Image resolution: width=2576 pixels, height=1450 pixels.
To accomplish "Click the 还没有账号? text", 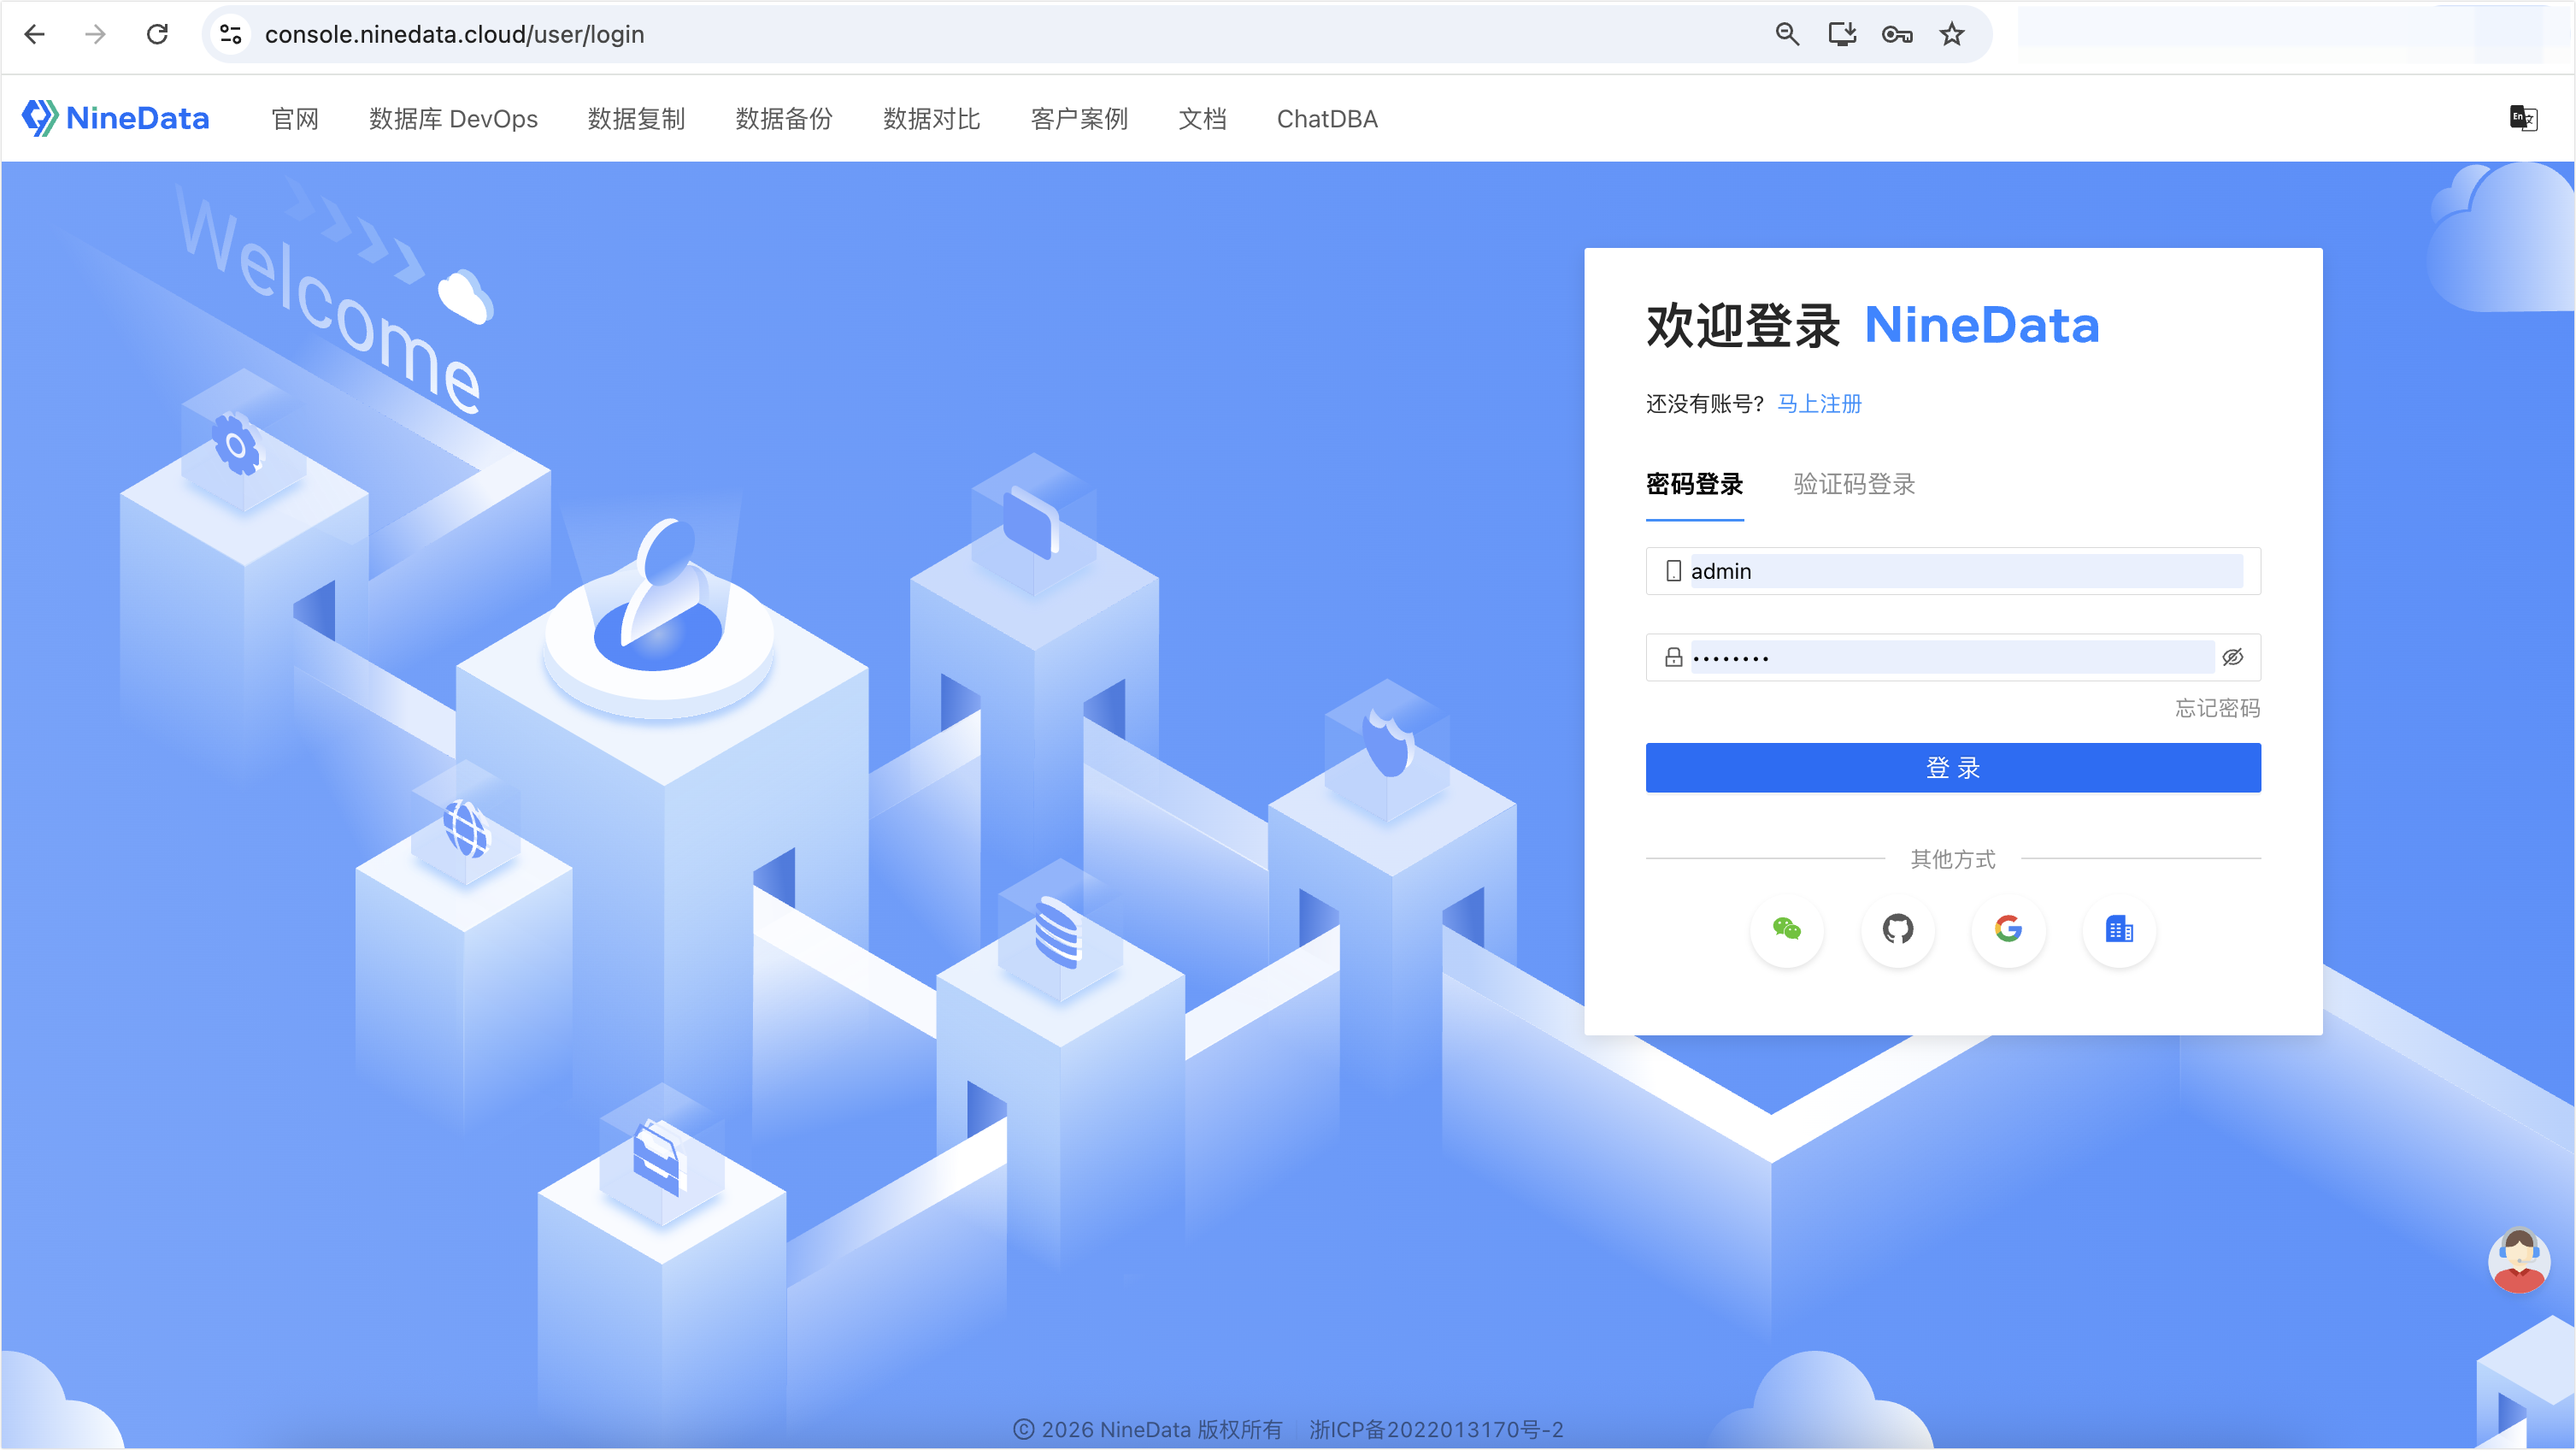I will click(x=1705, y=404).
